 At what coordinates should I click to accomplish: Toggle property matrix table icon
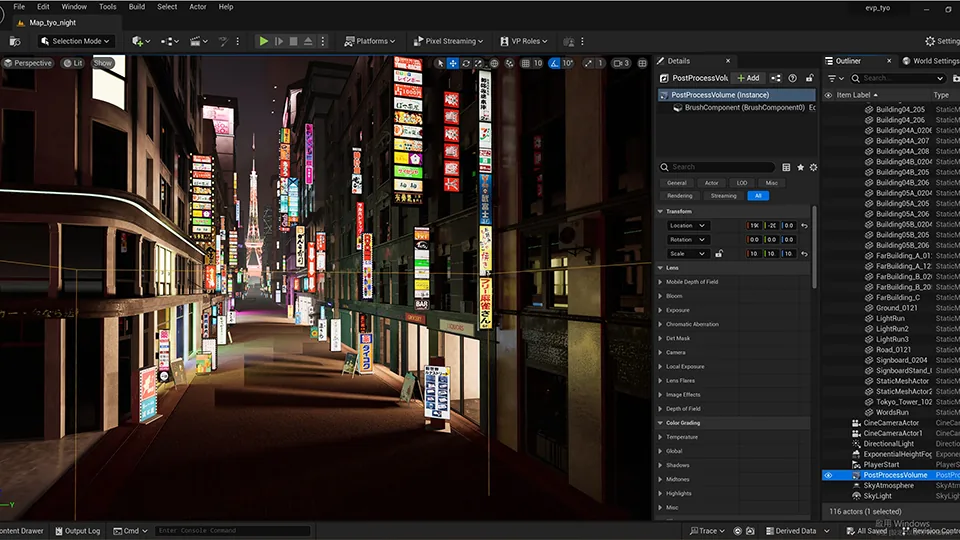pyautogui.click(x=786, y=167)
